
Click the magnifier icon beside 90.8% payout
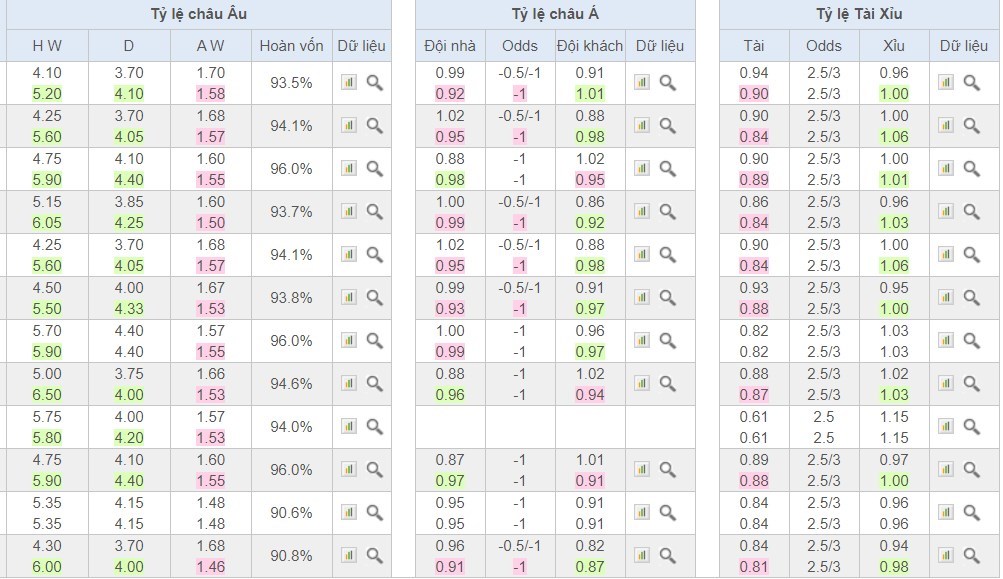[x=374, y=556]
